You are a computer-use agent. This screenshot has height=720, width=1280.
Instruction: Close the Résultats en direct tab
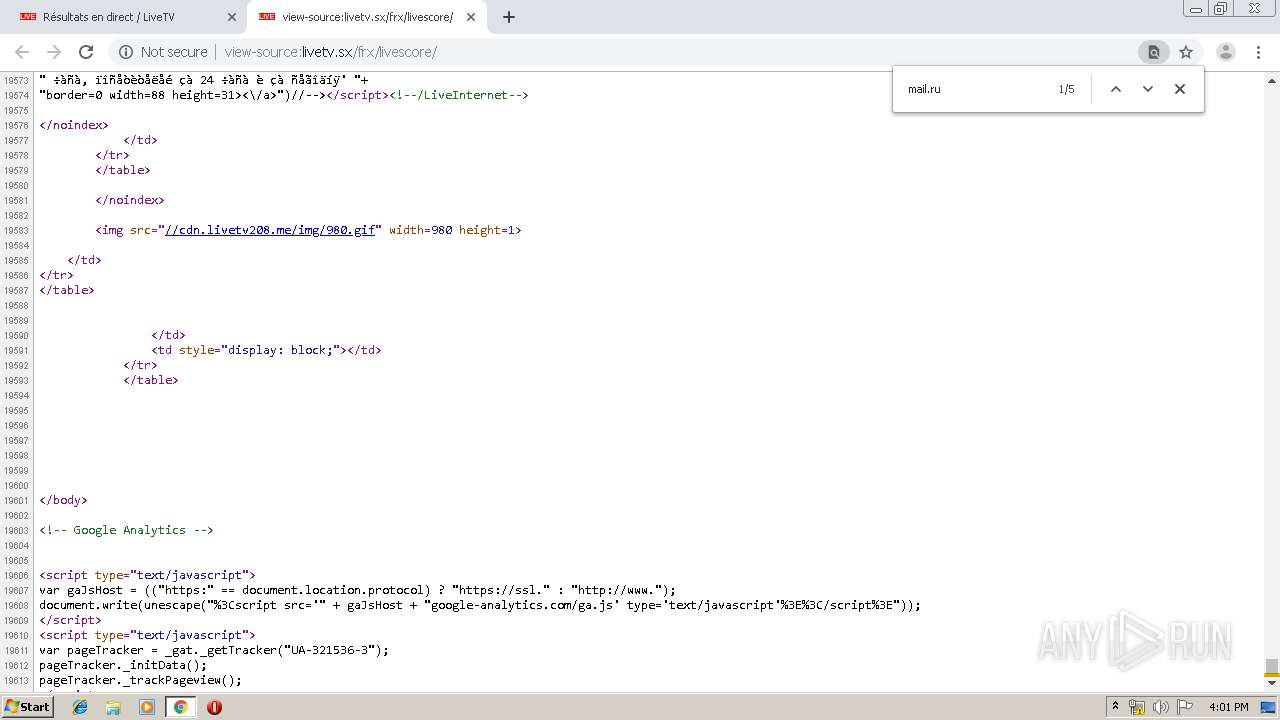coord(232,17)
